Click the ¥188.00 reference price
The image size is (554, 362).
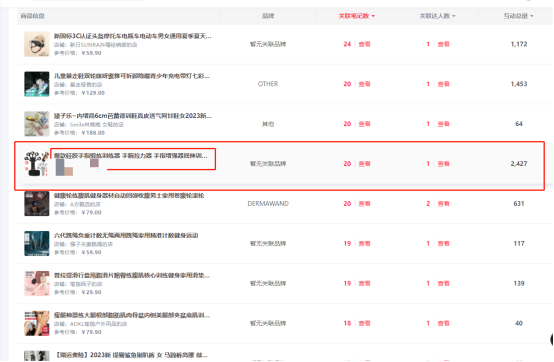(x=93, y=133)
